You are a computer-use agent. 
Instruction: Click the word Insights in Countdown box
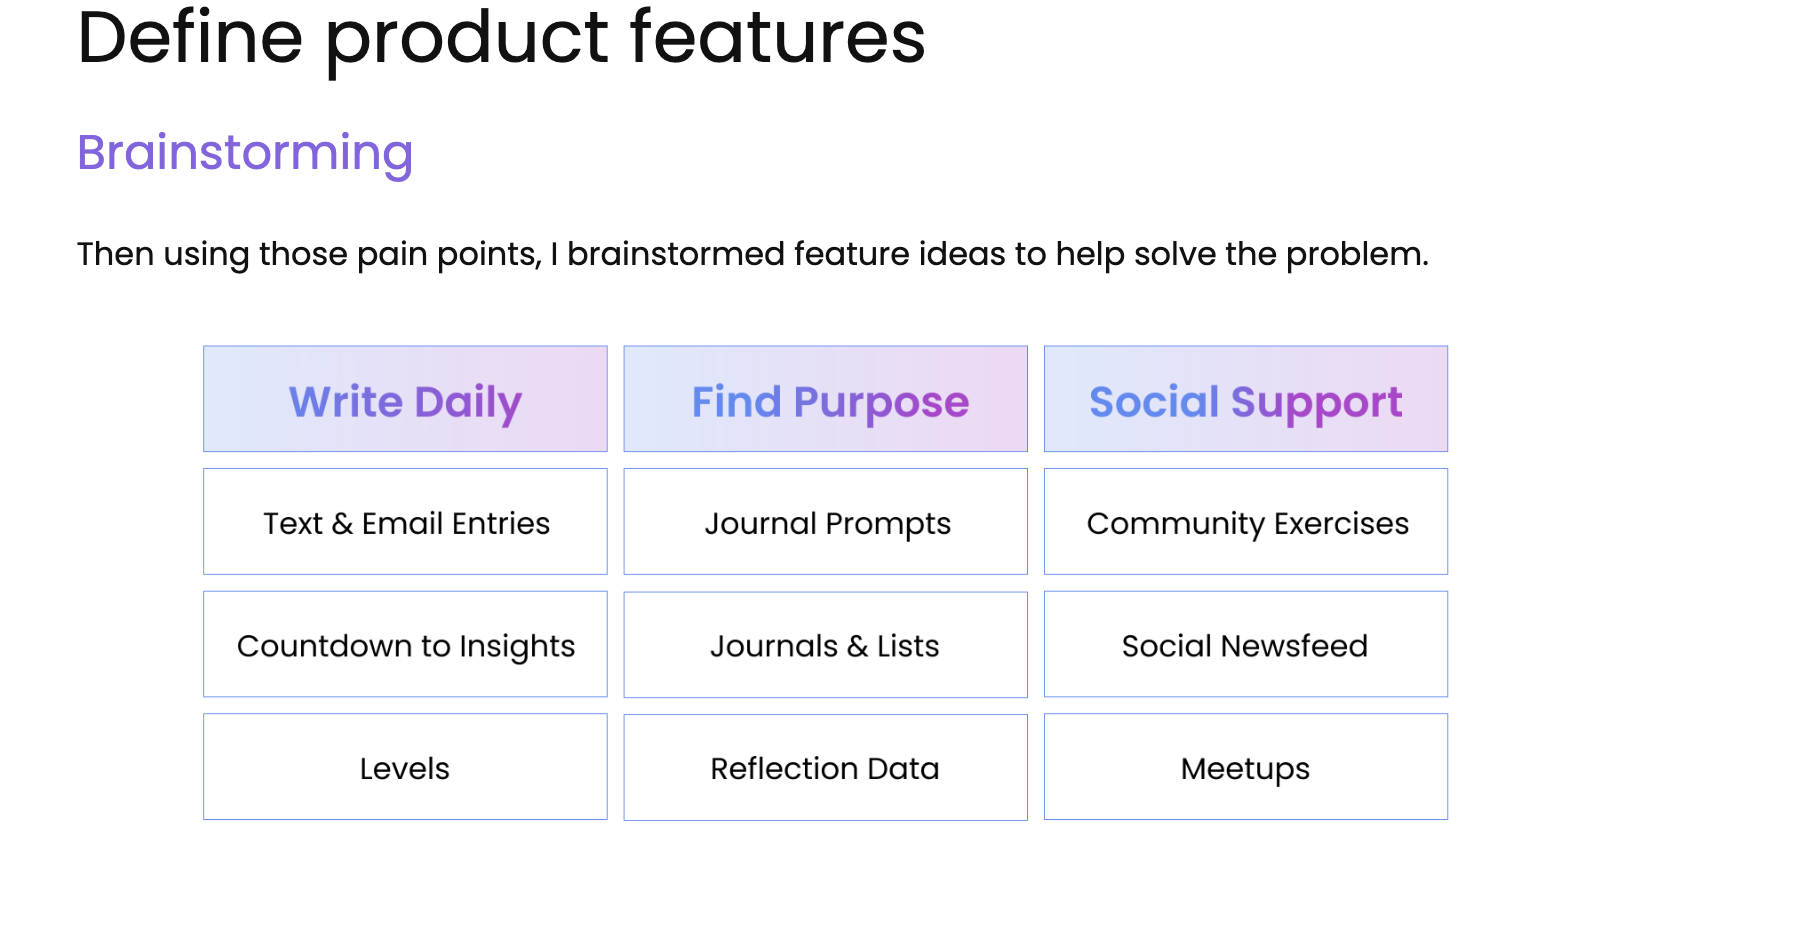(x=517, y=647)
